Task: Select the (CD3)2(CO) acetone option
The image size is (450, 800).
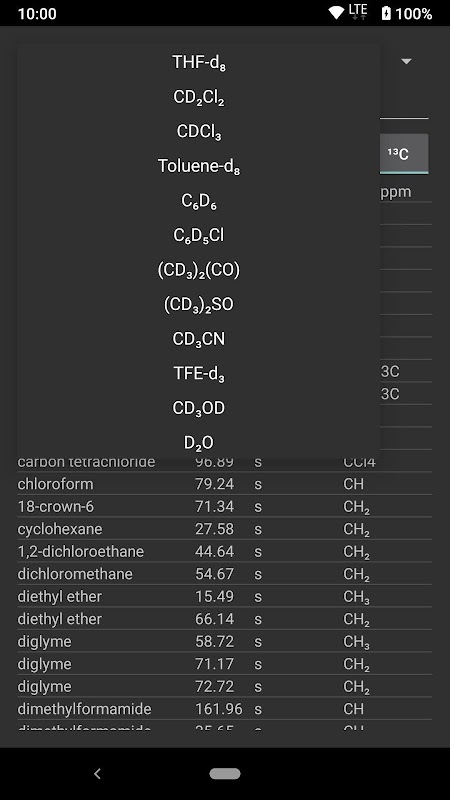Action: pyautogui.click(x=199, y=270)
